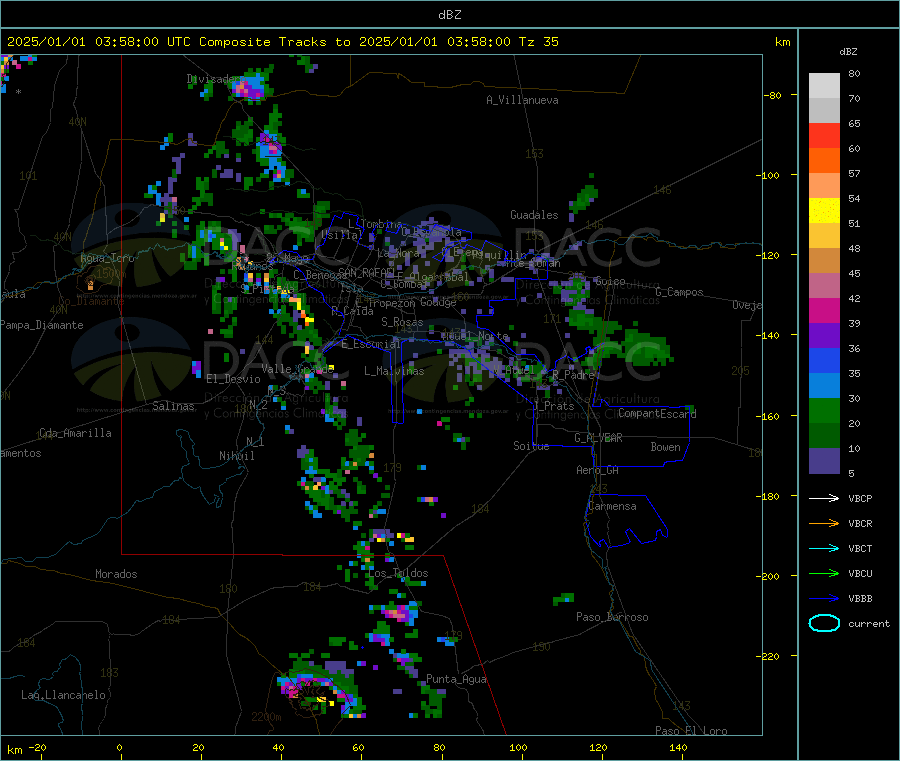Click the arc-shaped storm cell near 2200m label
The image size is (900, 761).
319,688
